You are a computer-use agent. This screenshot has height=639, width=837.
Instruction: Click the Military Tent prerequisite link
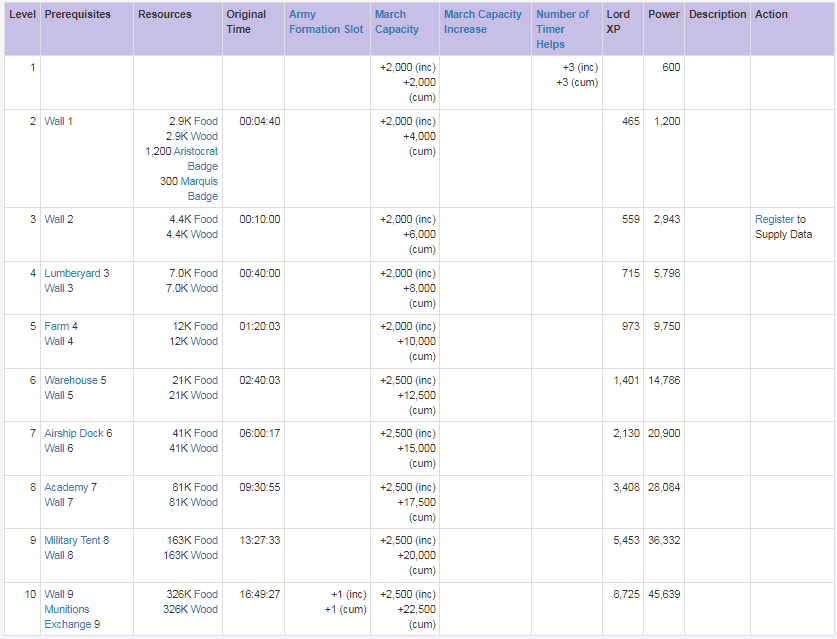(72, 540)
